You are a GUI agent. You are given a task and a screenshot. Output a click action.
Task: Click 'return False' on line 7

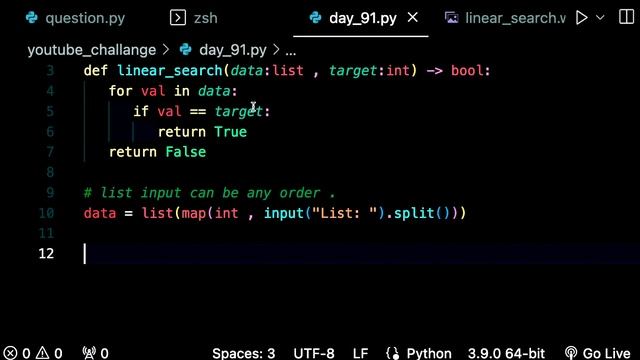(x=158, y=152)
